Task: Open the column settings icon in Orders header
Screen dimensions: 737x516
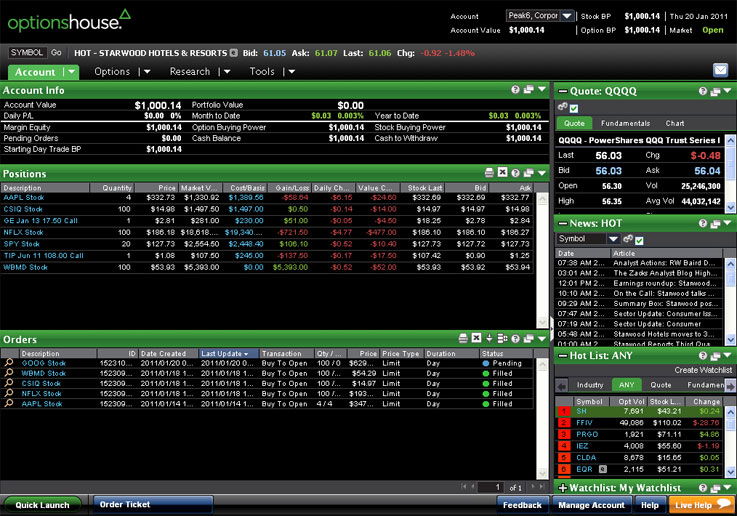Action: pos(502,338)
